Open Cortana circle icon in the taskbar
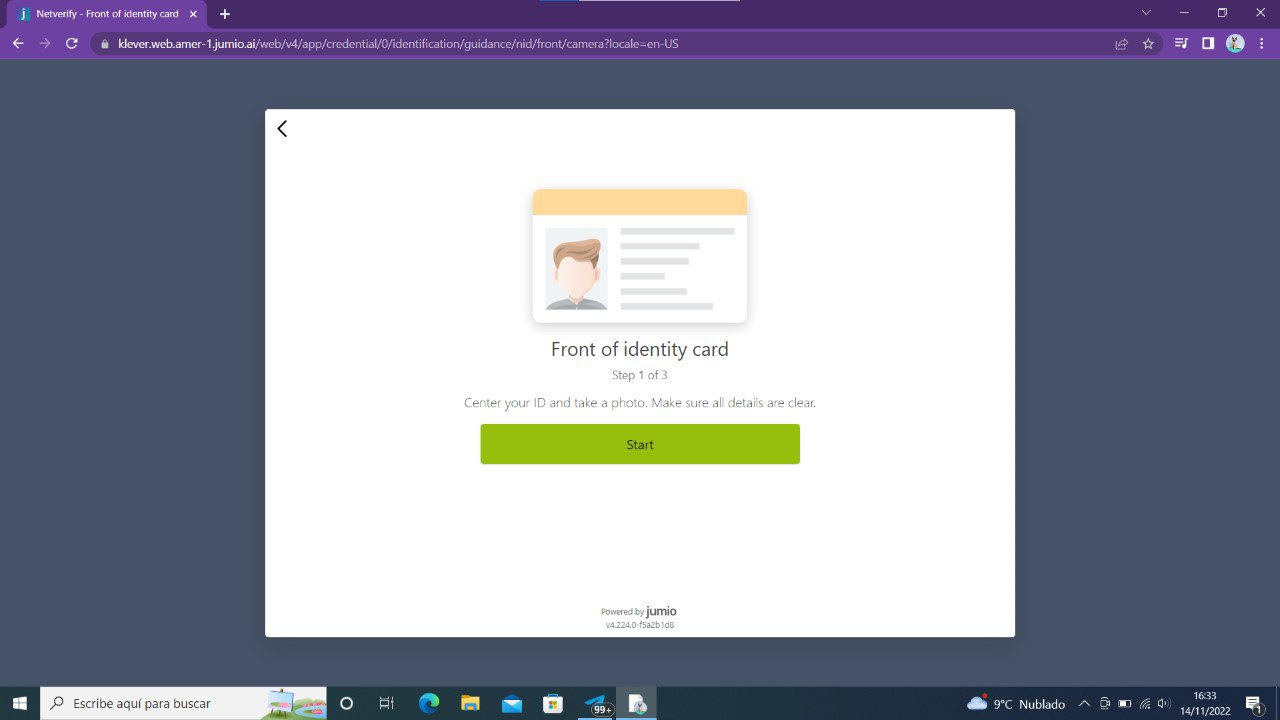1280x720 pixels. point(346,704)
